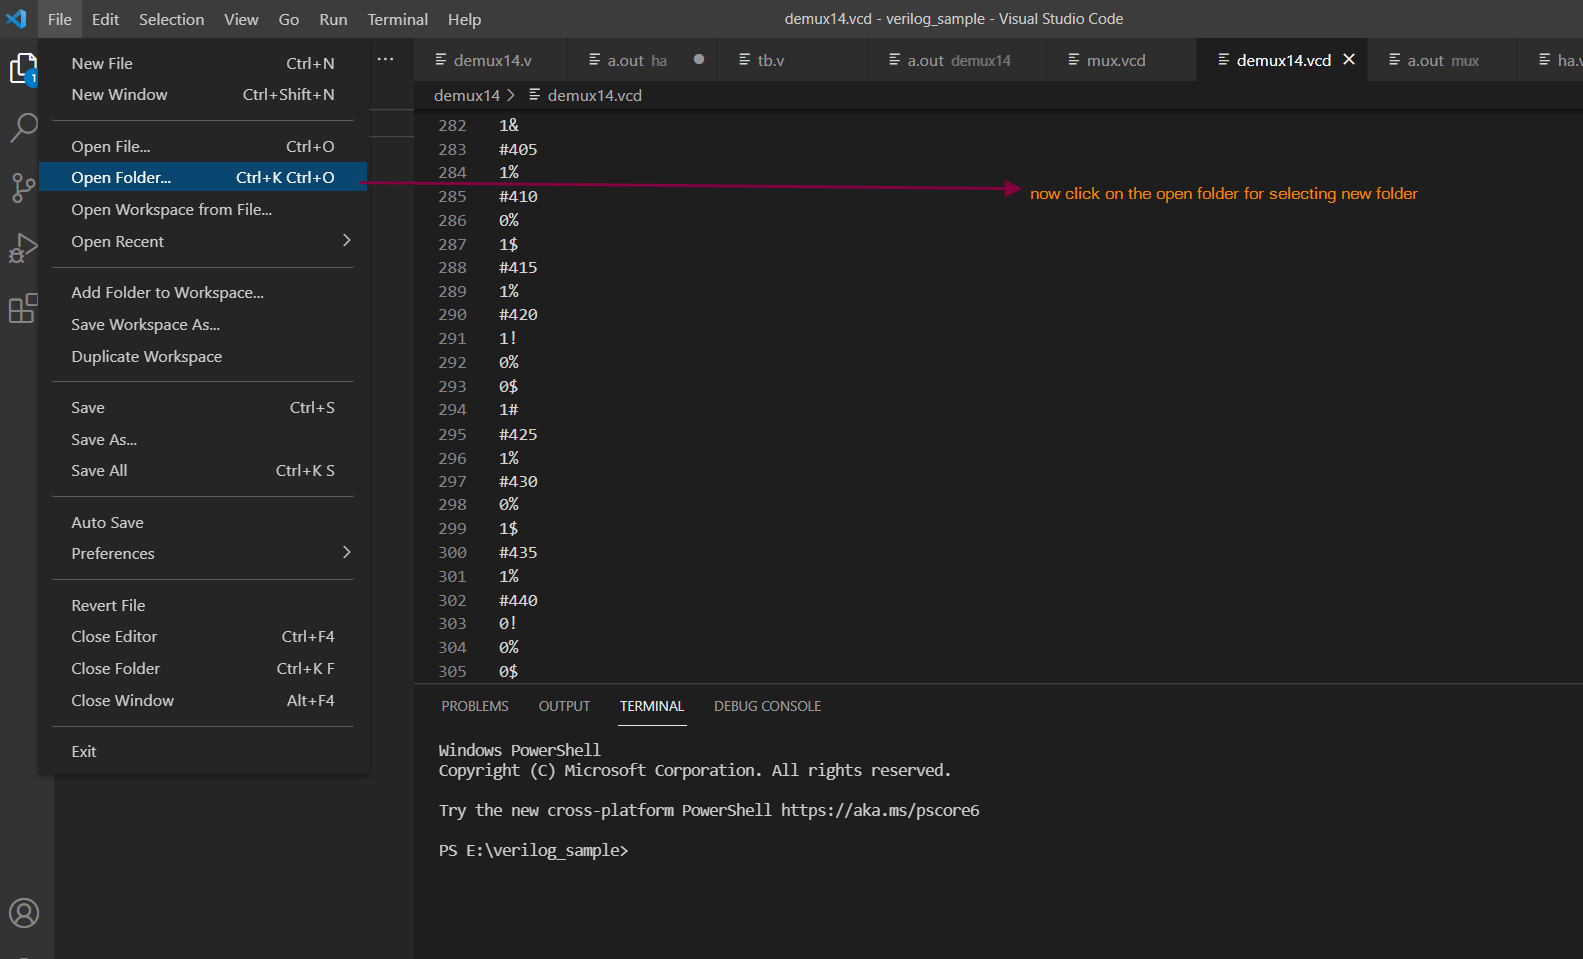1583x959 pixels.
Task: Click demux14.vcd breadcrumb item
Action: coord(595,95)
